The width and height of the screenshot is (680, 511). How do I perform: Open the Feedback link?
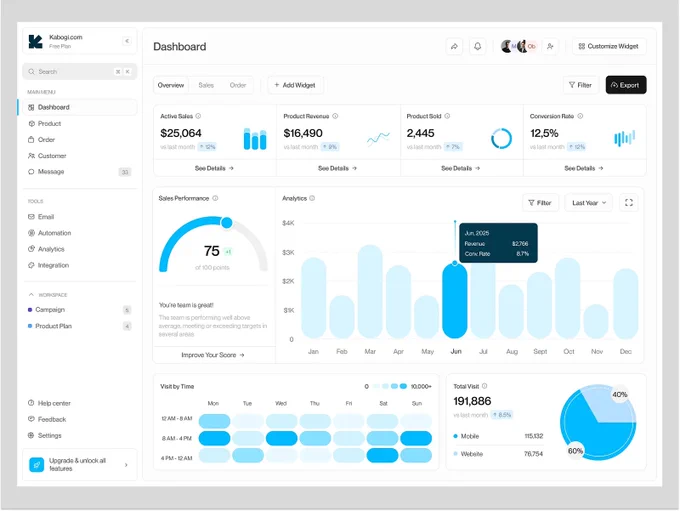pyautogui.click(x=47, y=419)
